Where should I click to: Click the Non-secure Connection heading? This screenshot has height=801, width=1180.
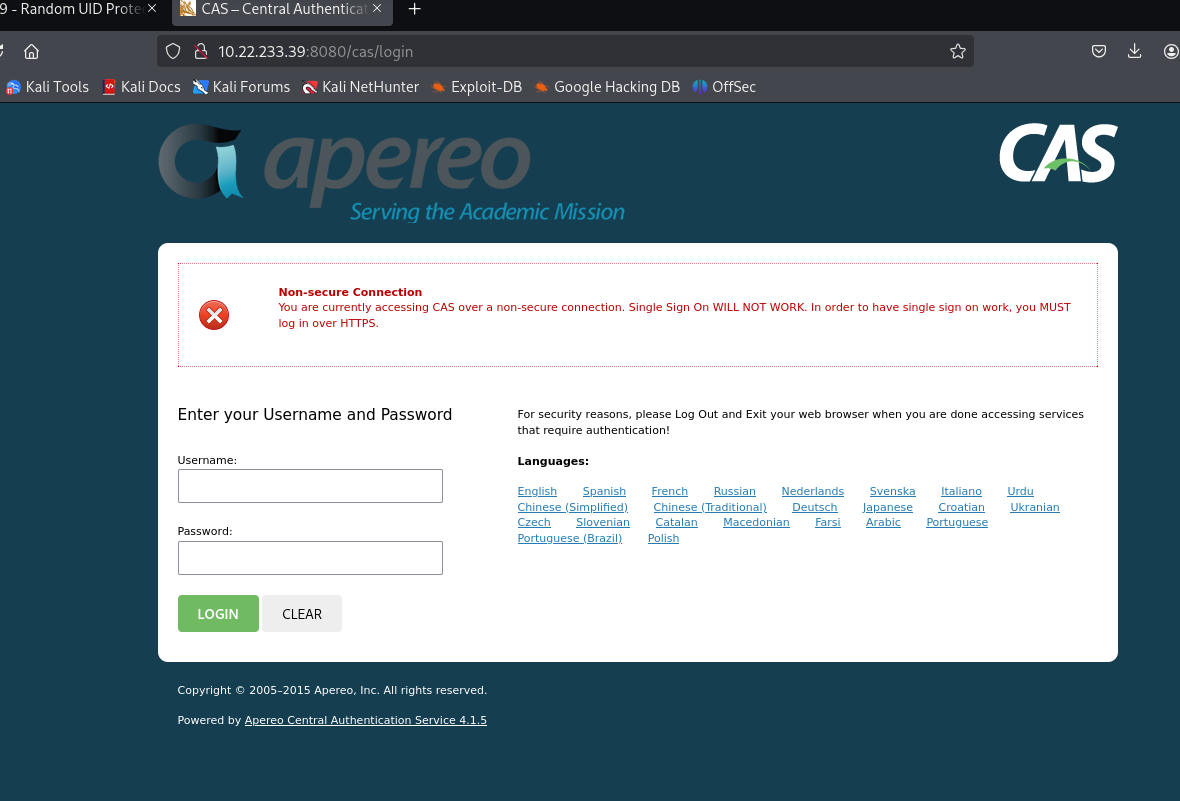coord(350,292)
